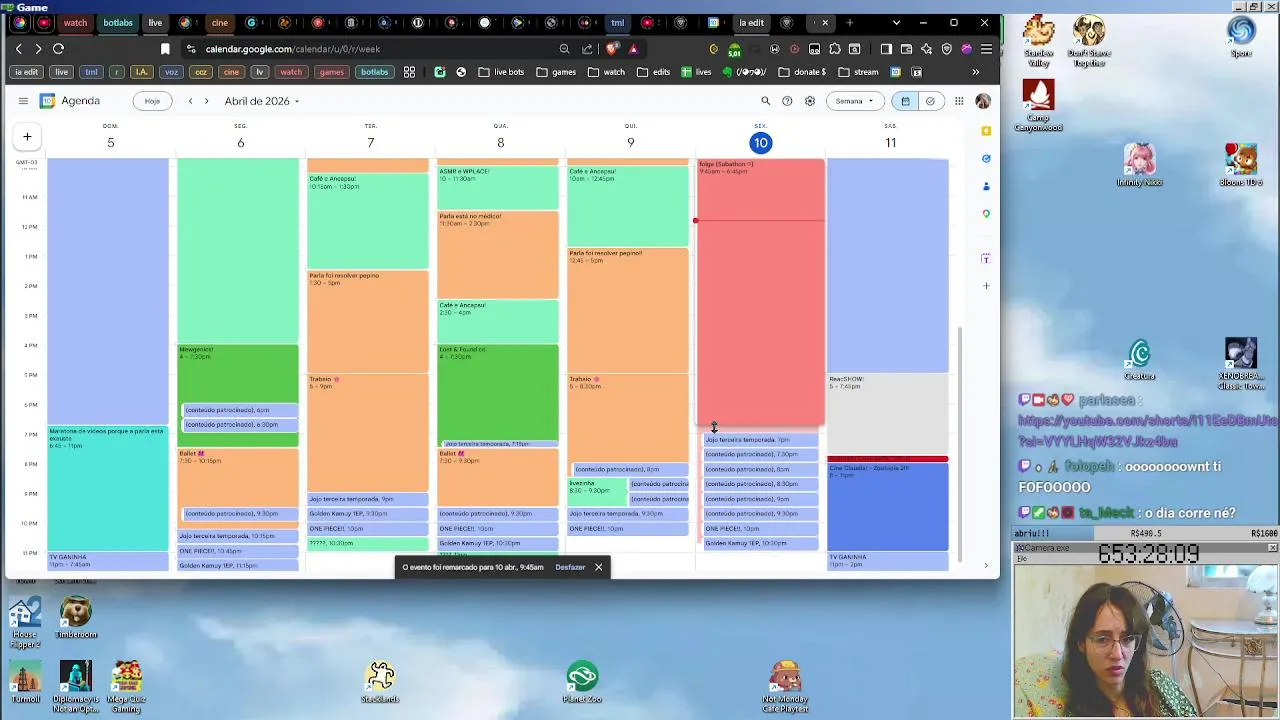Image resolution: width=1280 pixels, height=720 pixels.
Task: Toggle browser sidebar panel
Action: [x=886, y=49]
